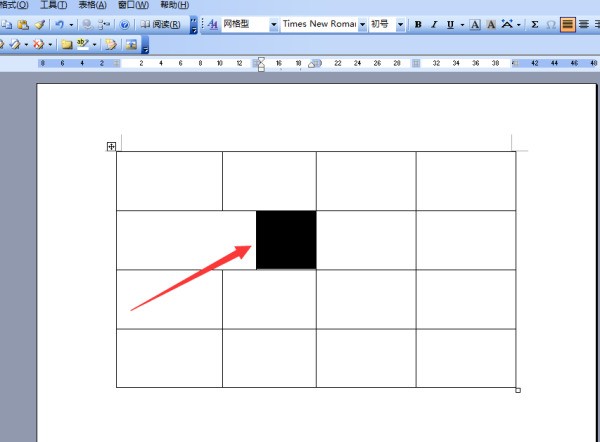Click the Accept Change checkmark icon
Image resolution: width=600 pixels, height=442 pixels.
[x=15, y=44]
